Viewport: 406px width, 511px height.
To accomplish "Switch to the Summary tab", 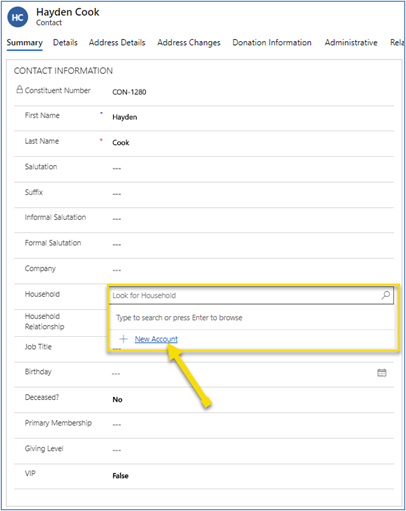I will (25, 43).
